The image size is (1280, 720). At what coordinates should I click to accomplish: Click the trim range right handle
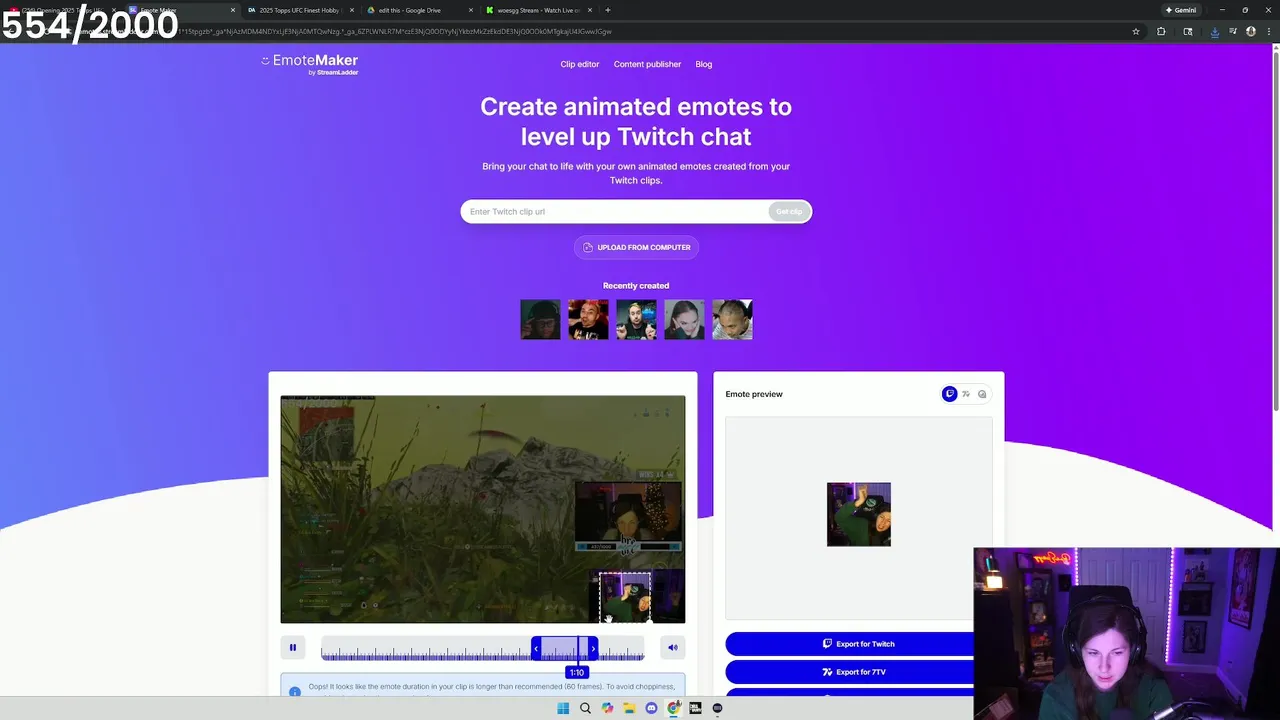click(x=593, y=649)
